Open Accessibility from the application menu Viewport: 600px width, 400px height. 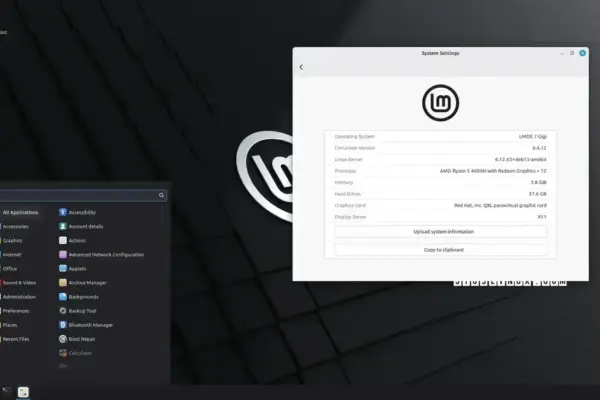point(78,212)
